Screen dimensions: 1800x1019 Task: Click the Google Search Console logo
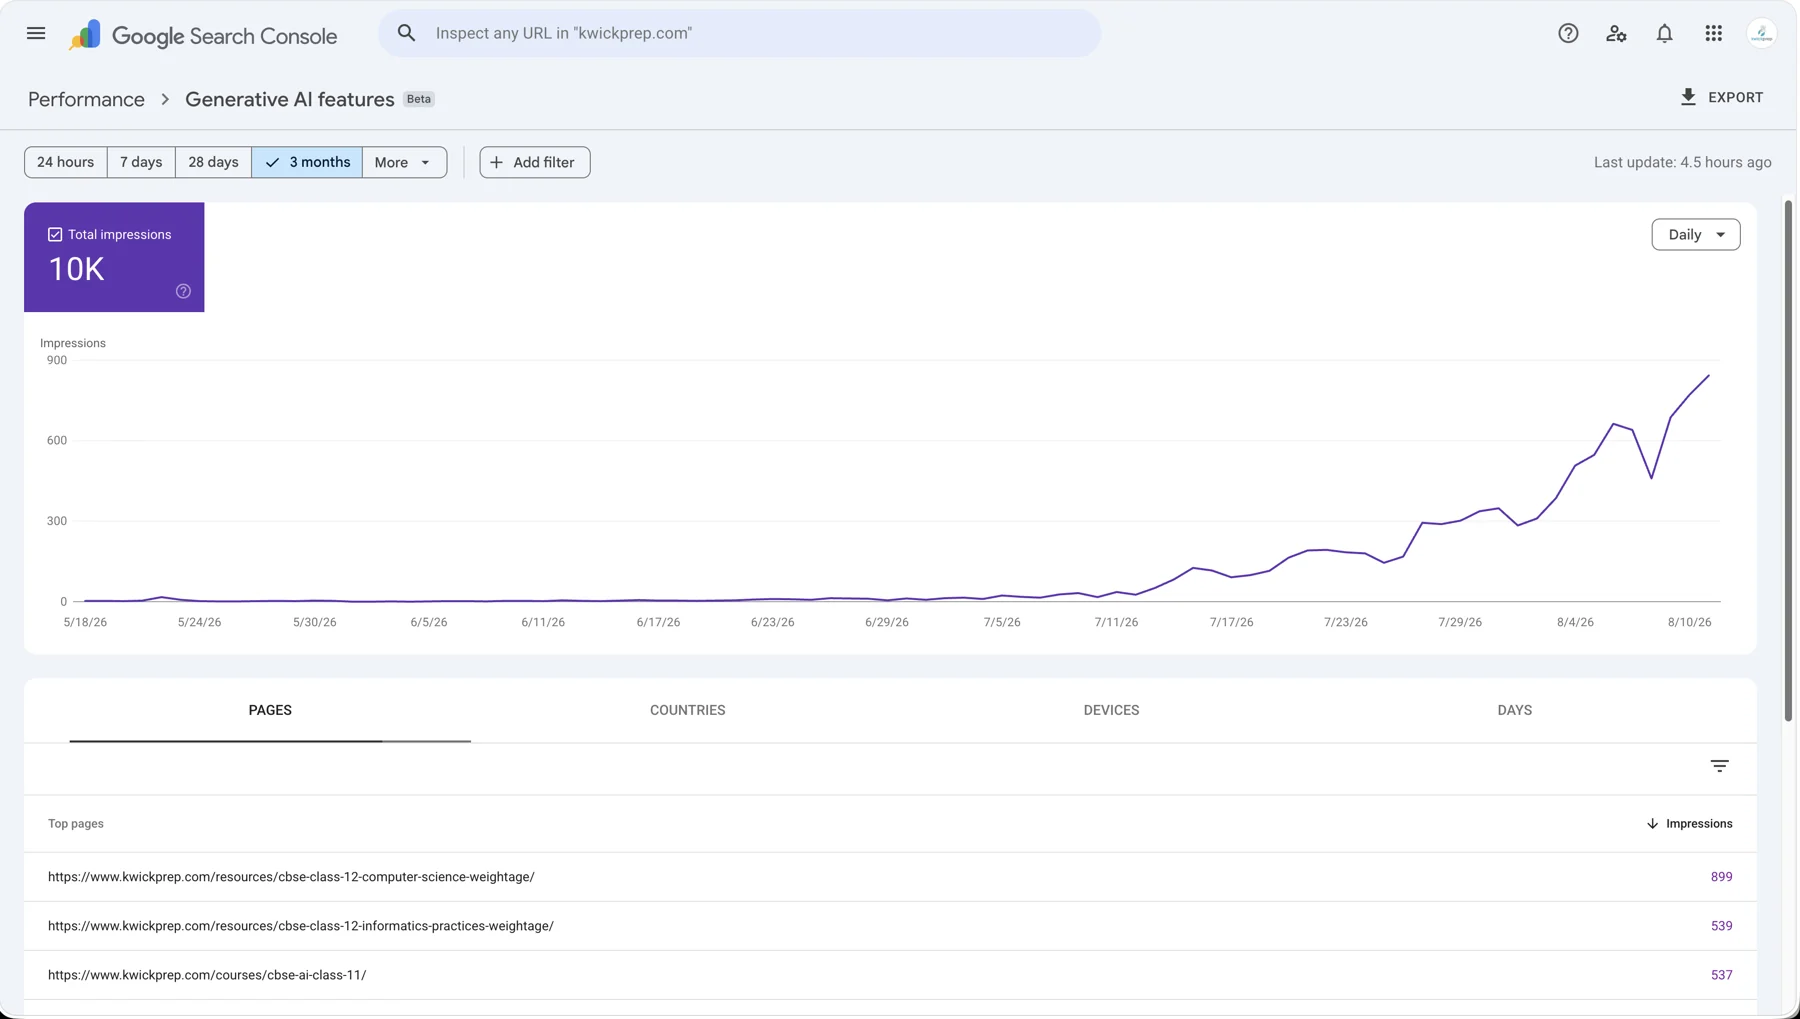(x=203, y=35)
